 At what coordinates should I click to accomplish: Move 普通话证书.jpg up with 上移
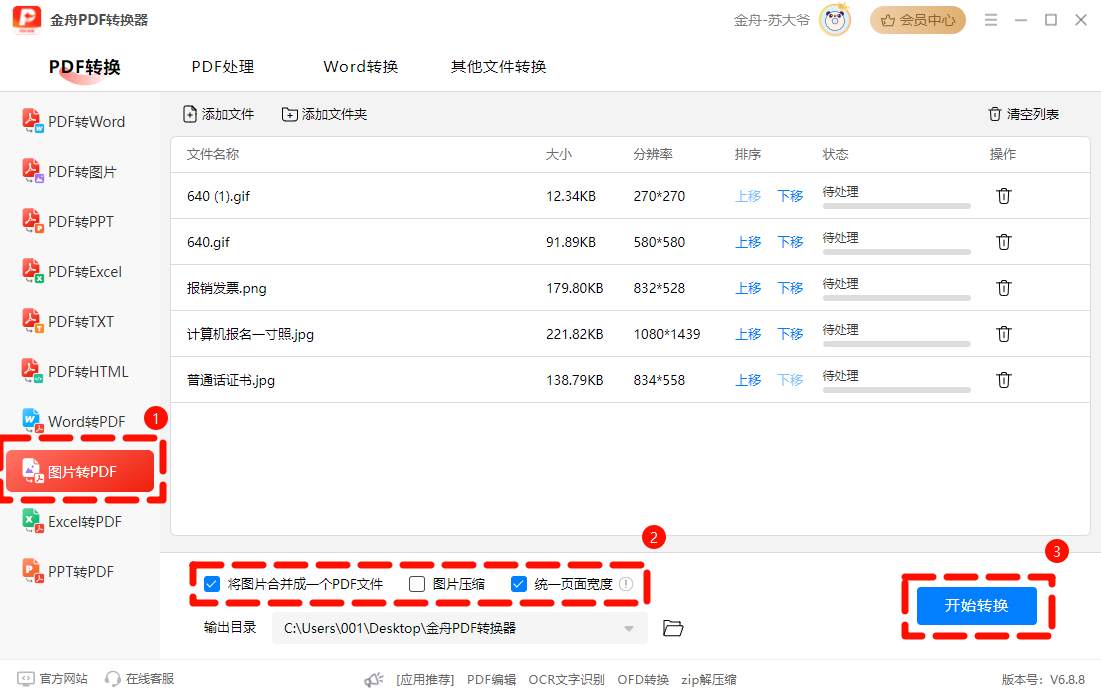(x=748, y=380)
